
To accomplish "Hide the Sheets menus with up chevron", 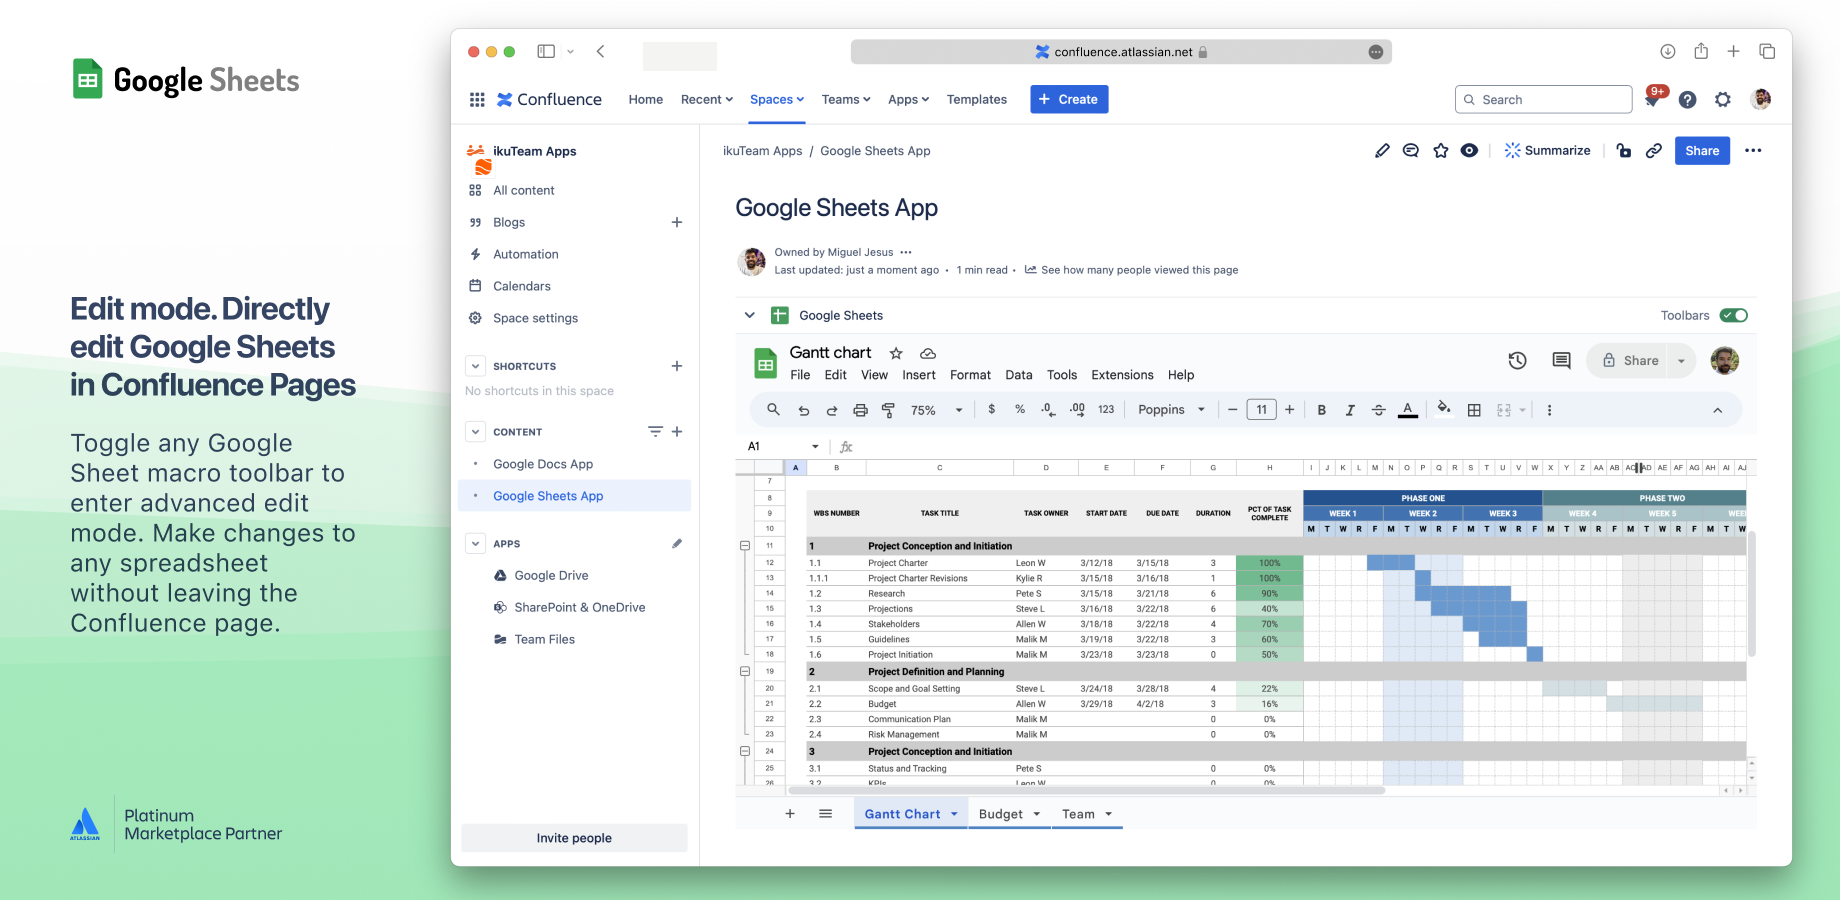I will [1717, 410].
